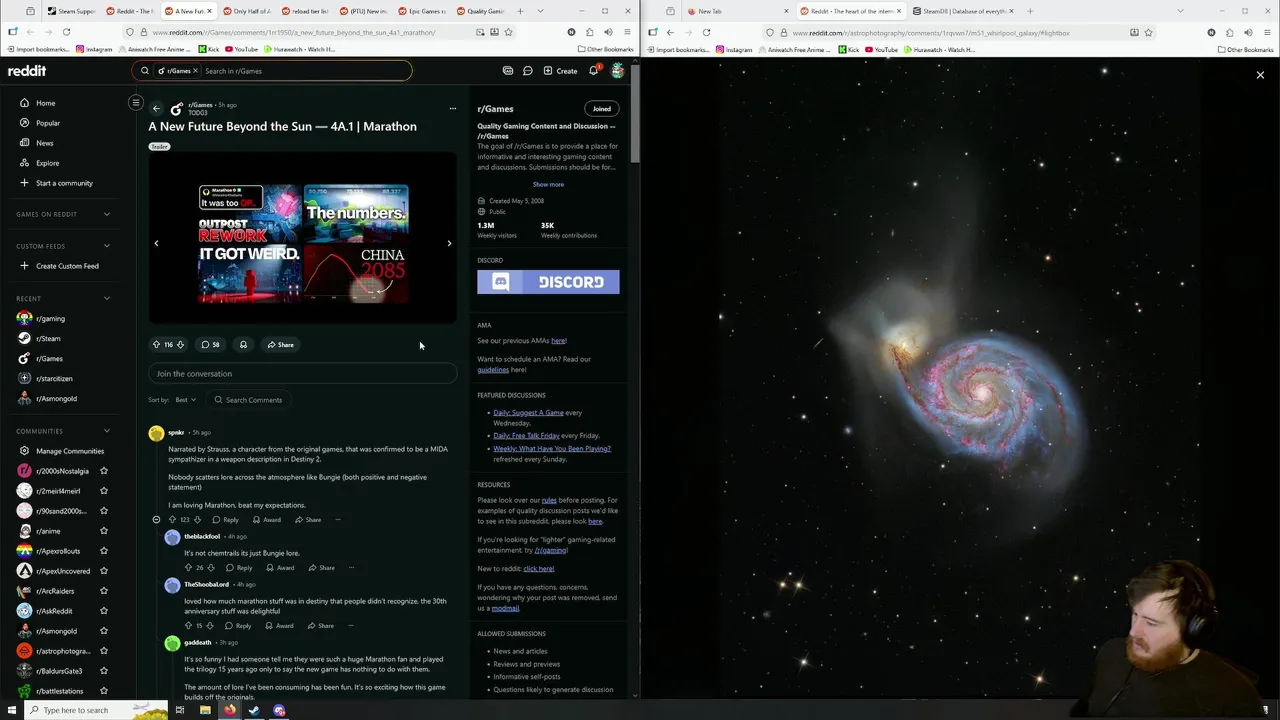This screenshot has width=1280, height=720.
Task: Open File Explorer from the taskbar
Action: pyautogui.click(x=205, y=710)
